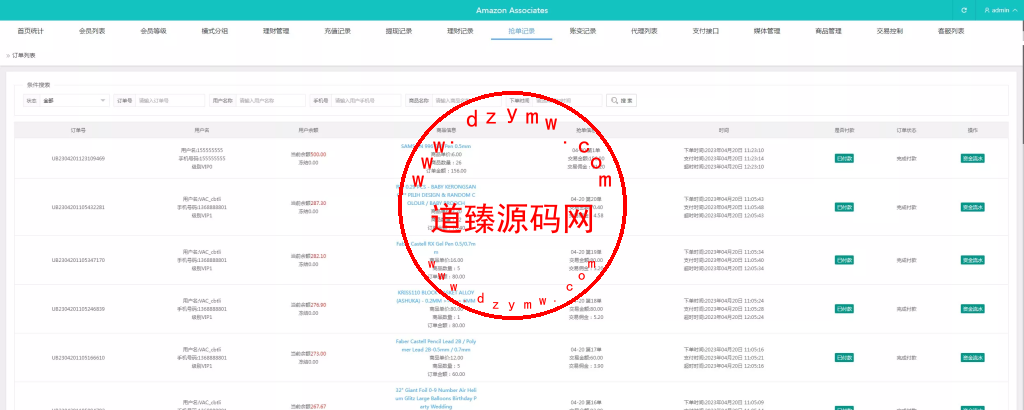Open the 提现记录 menu item
The width and height of the screenshot is (1024, 410).
[x=398, y=31]
